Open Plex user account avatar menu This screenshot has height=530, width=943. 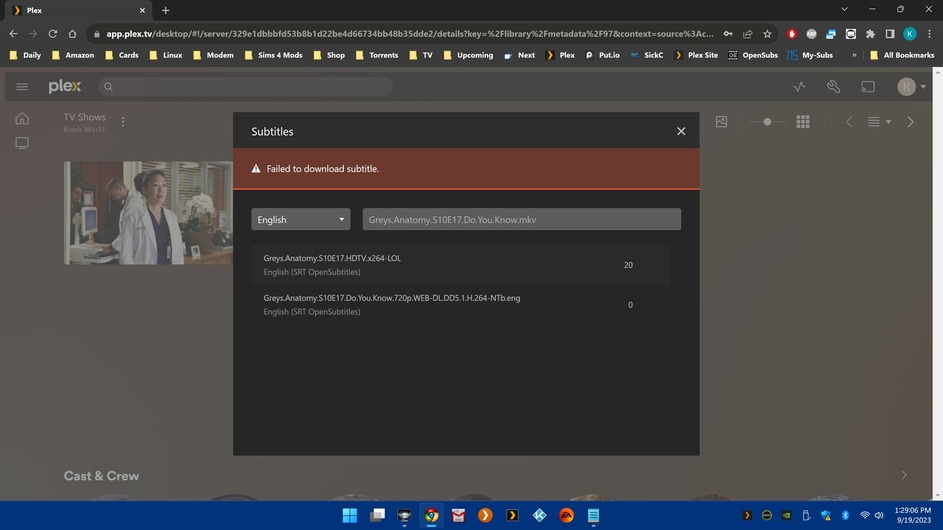[x=911, y=87]
